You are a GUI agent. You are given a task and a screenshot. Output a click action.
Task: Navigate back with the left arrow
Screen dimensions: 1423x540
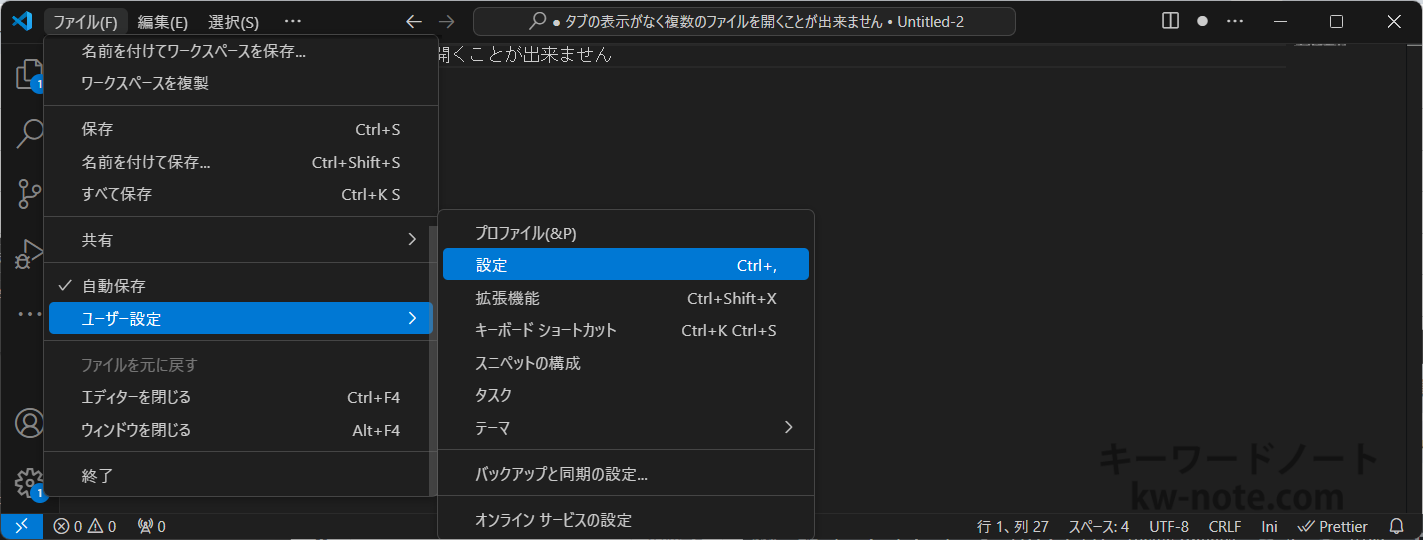[x=413, y=21]
